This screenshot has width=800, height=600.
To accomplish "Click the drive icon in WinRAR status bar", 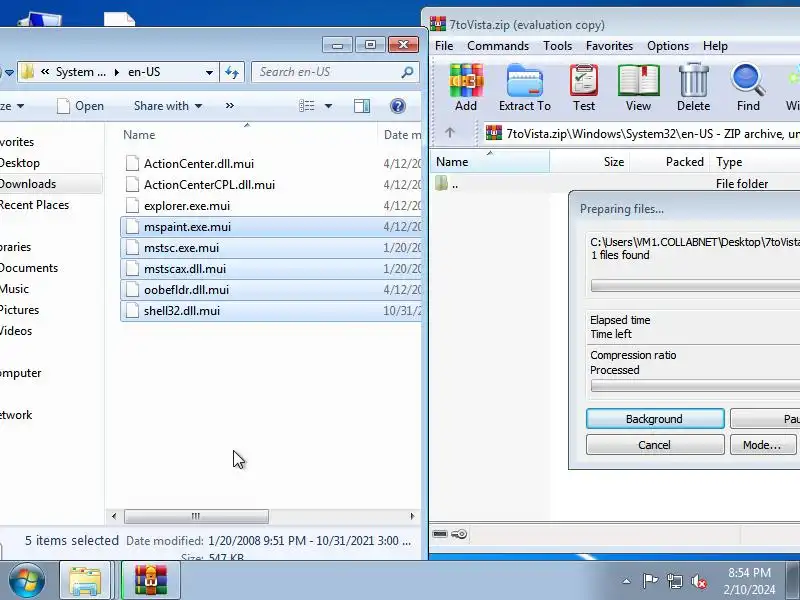I will tap(440, 534).
